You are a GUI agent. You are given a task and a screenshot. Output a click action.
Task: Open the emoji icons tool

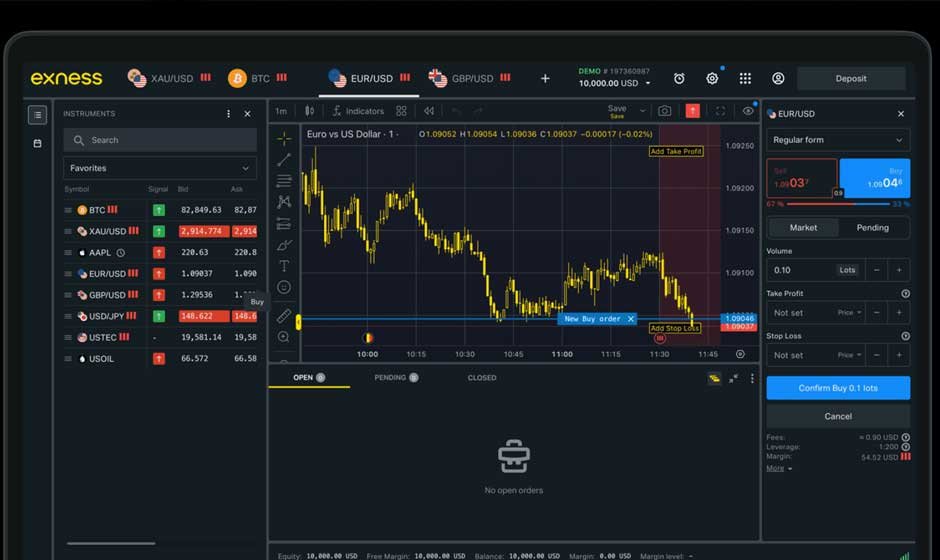coord(284,287)
